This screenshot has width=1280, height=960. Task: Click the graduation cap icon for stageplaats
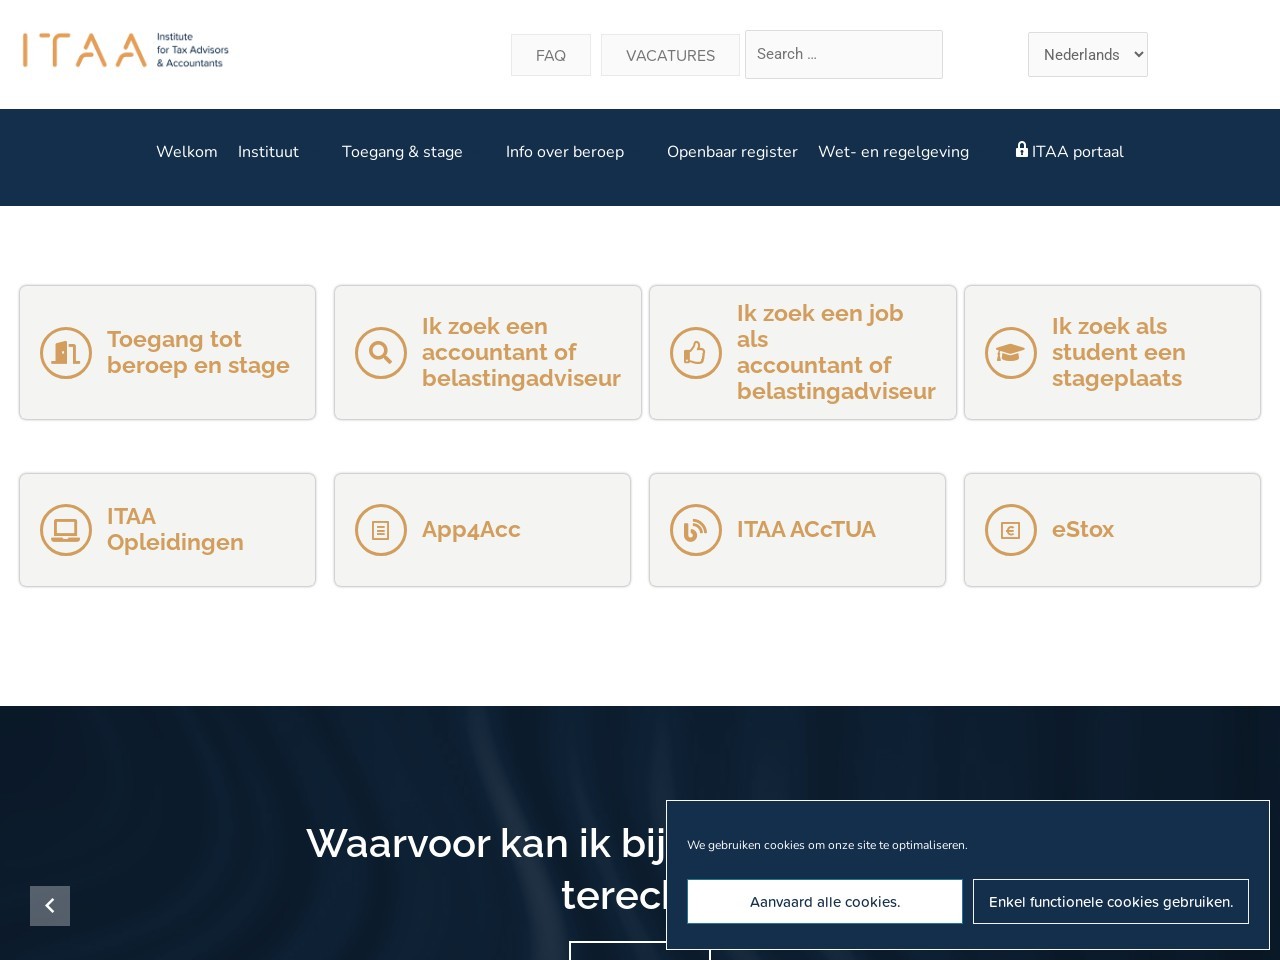click(x=1011, y=353)
